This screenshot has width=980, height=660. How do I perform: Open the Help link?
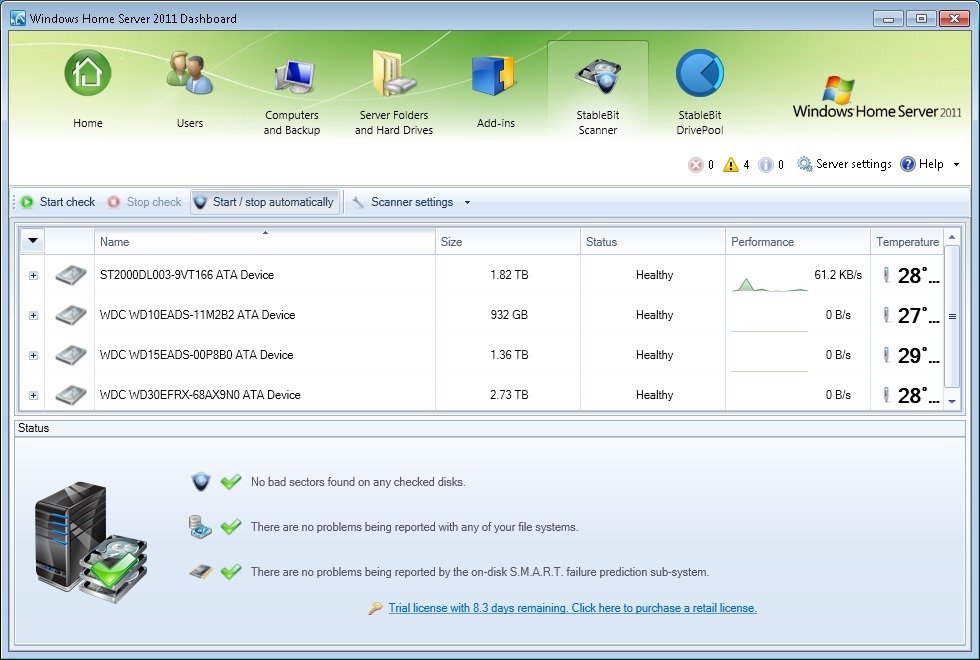coord(922,164)
